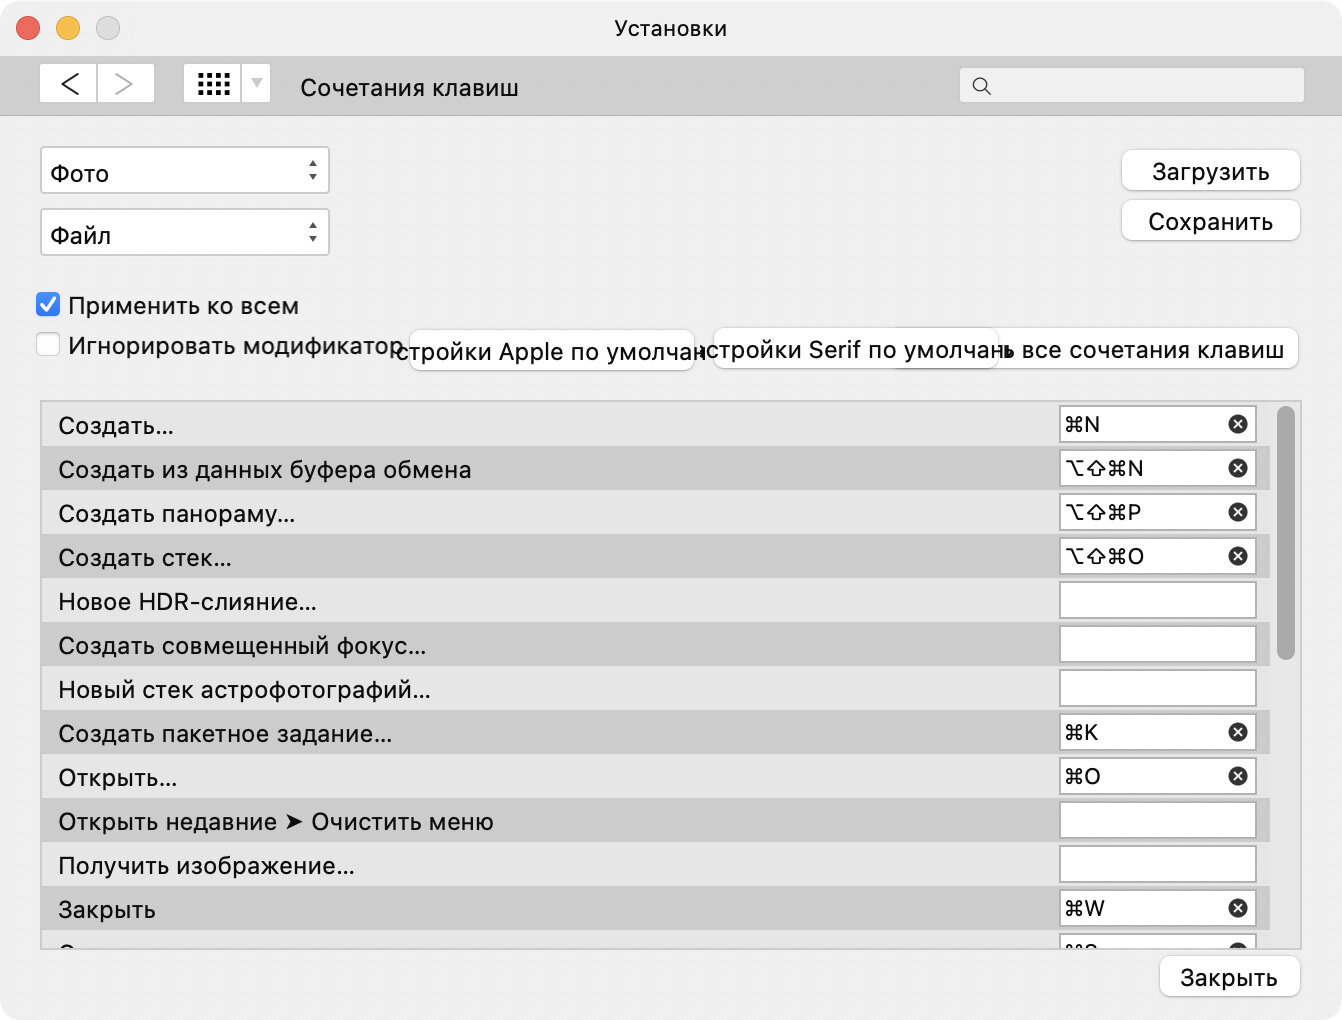Clear the ⌘N shortcut for Создать
Screen dimensions: 1342x1020
[1238, 424]
